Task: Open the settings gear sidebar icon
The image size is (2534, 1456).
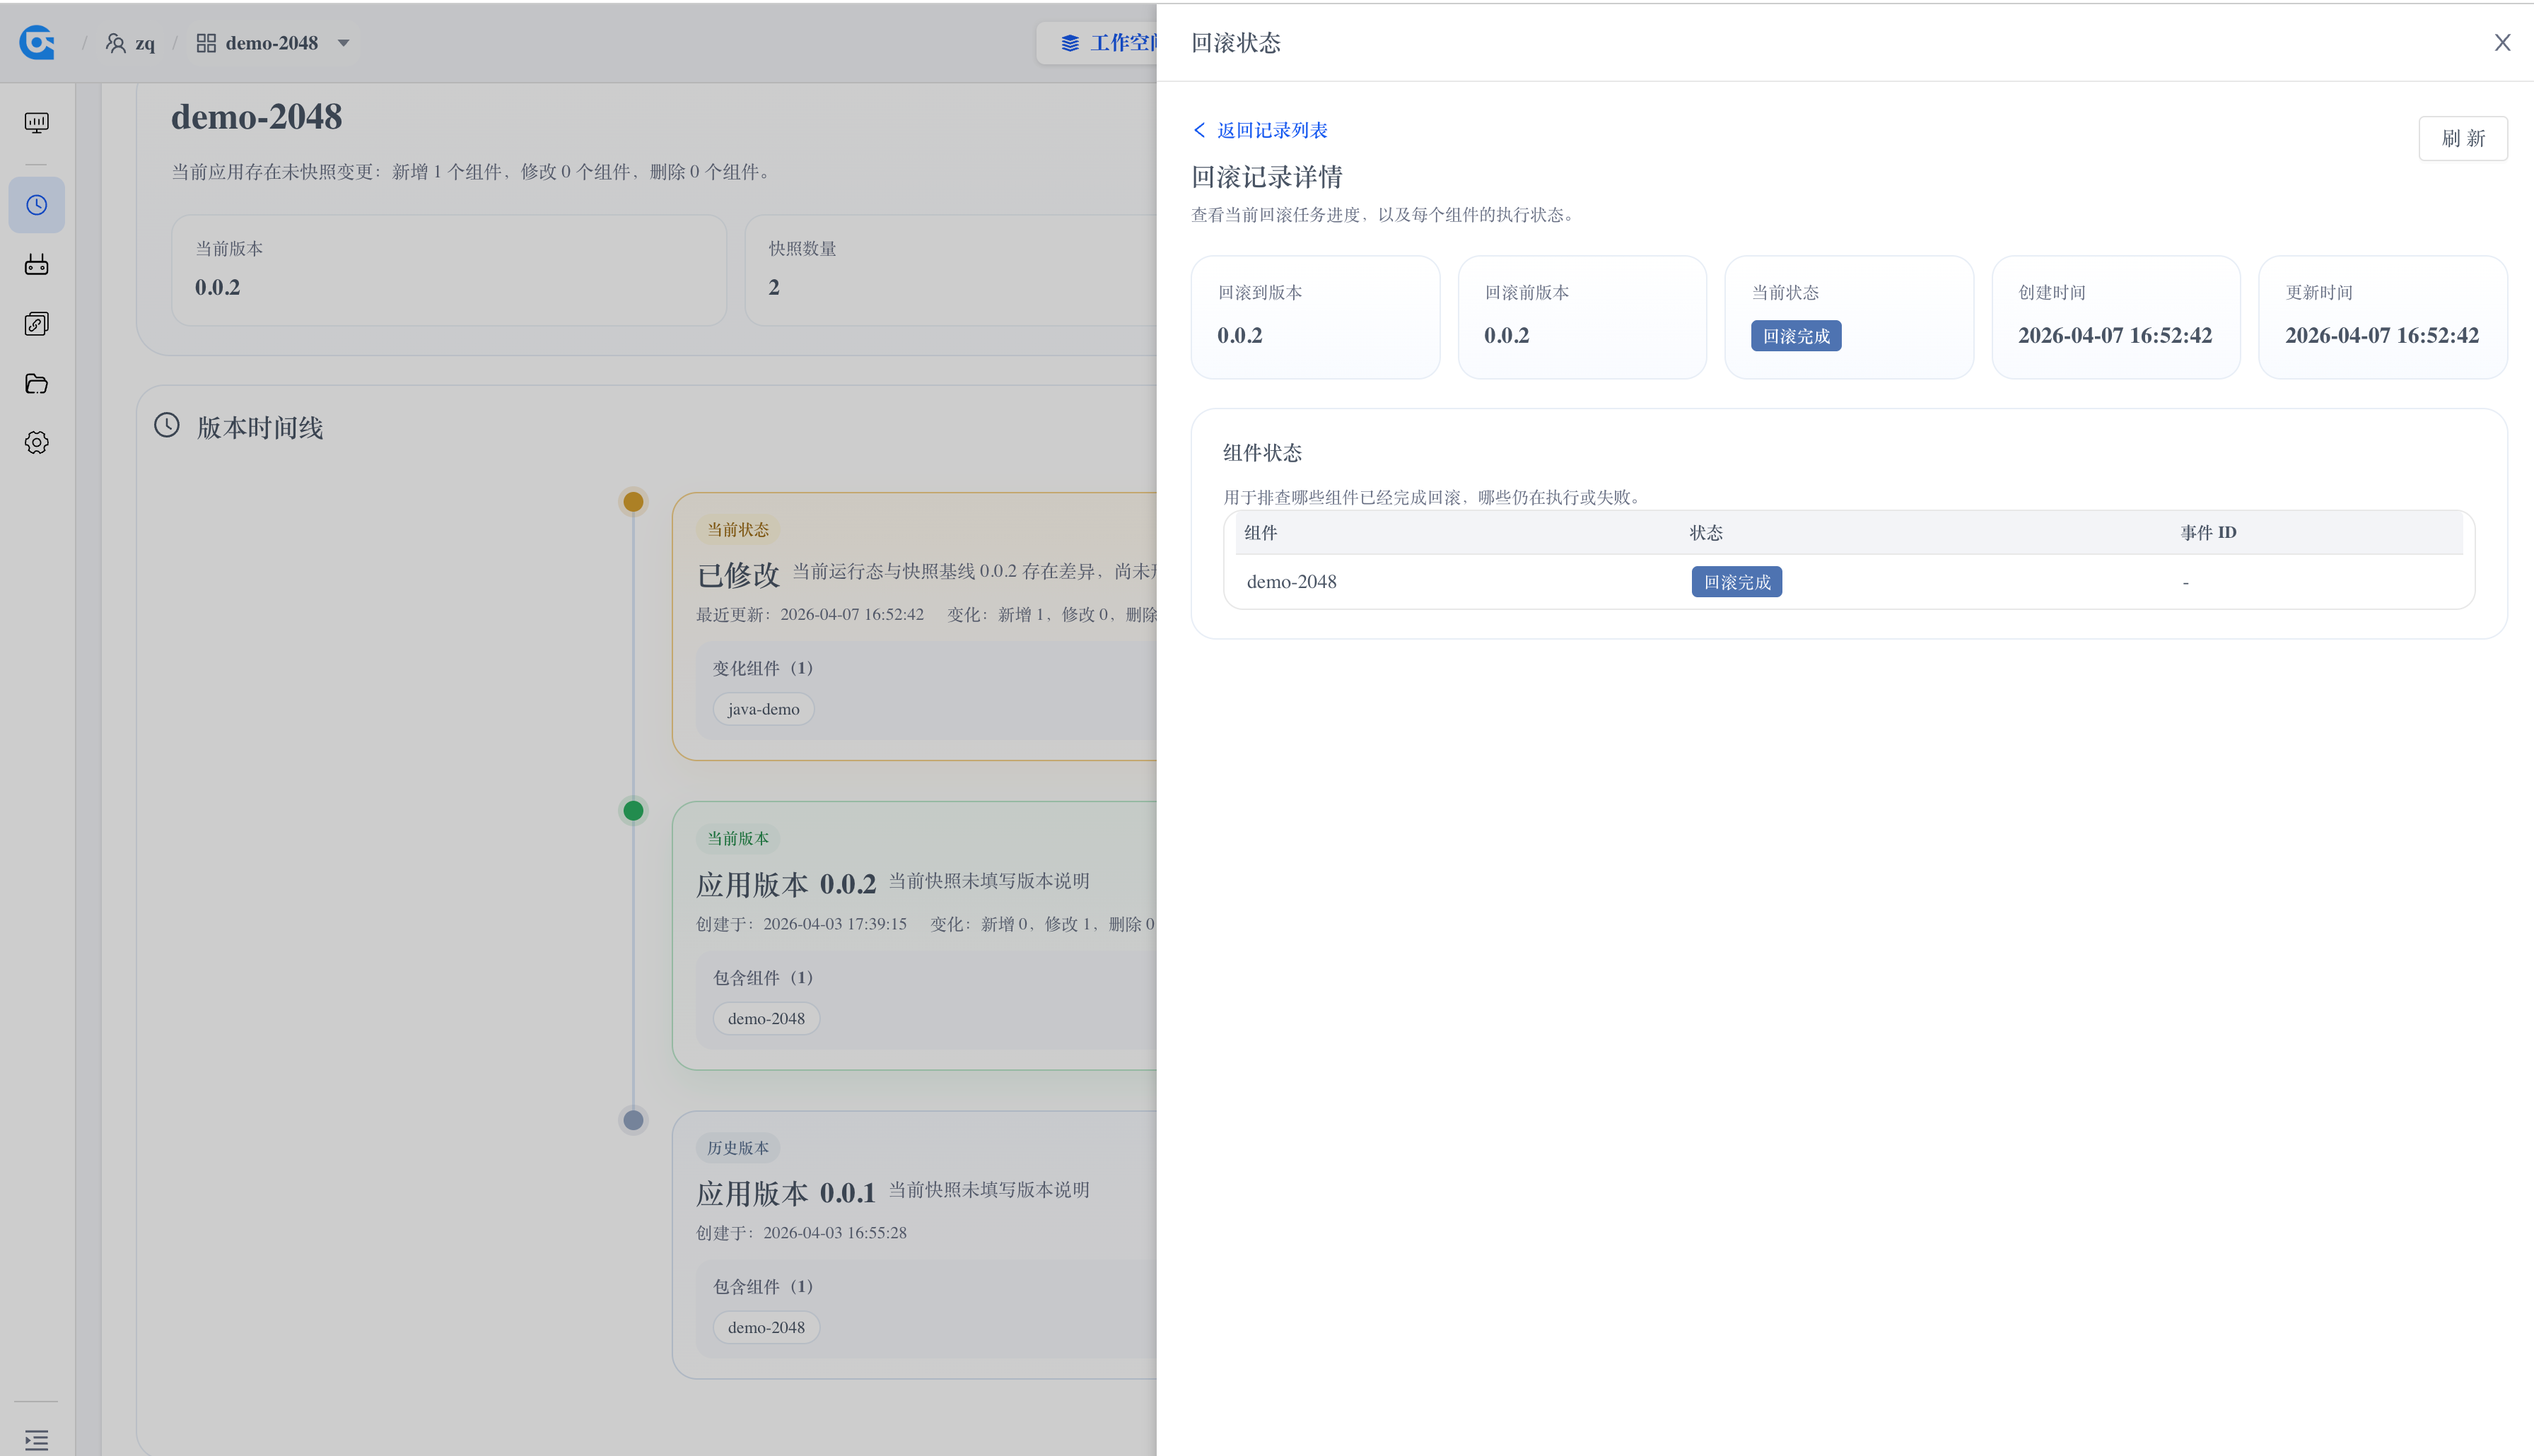Action: pos(37,442)
